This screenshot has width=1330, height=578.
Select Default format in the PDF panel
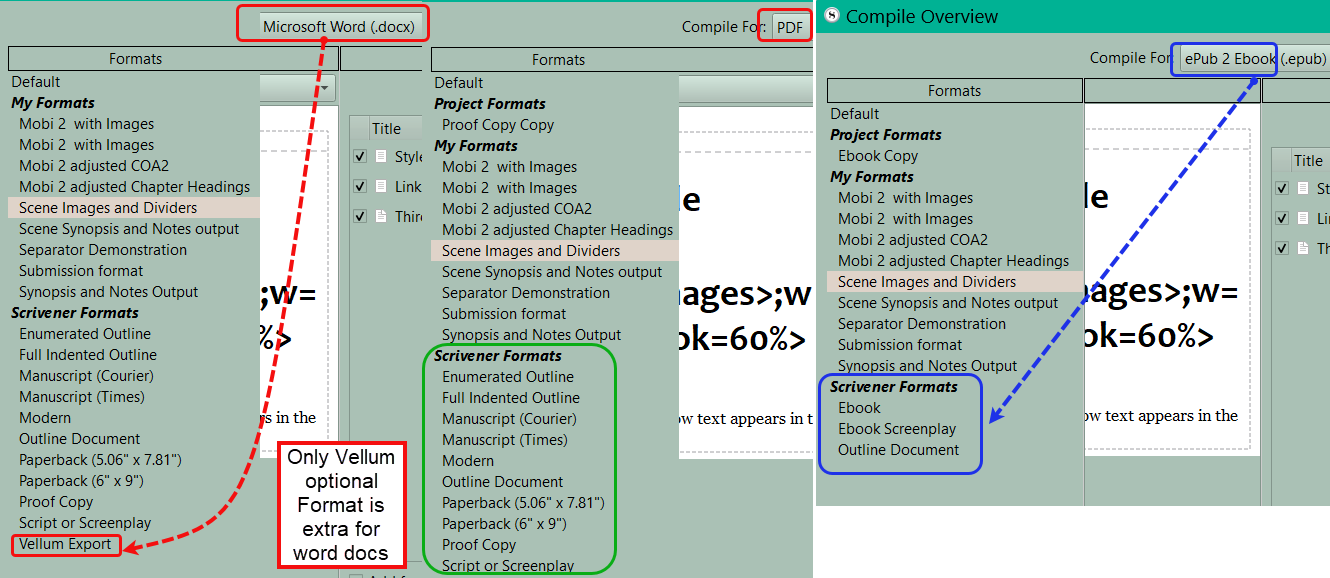[x=459, y=83]
